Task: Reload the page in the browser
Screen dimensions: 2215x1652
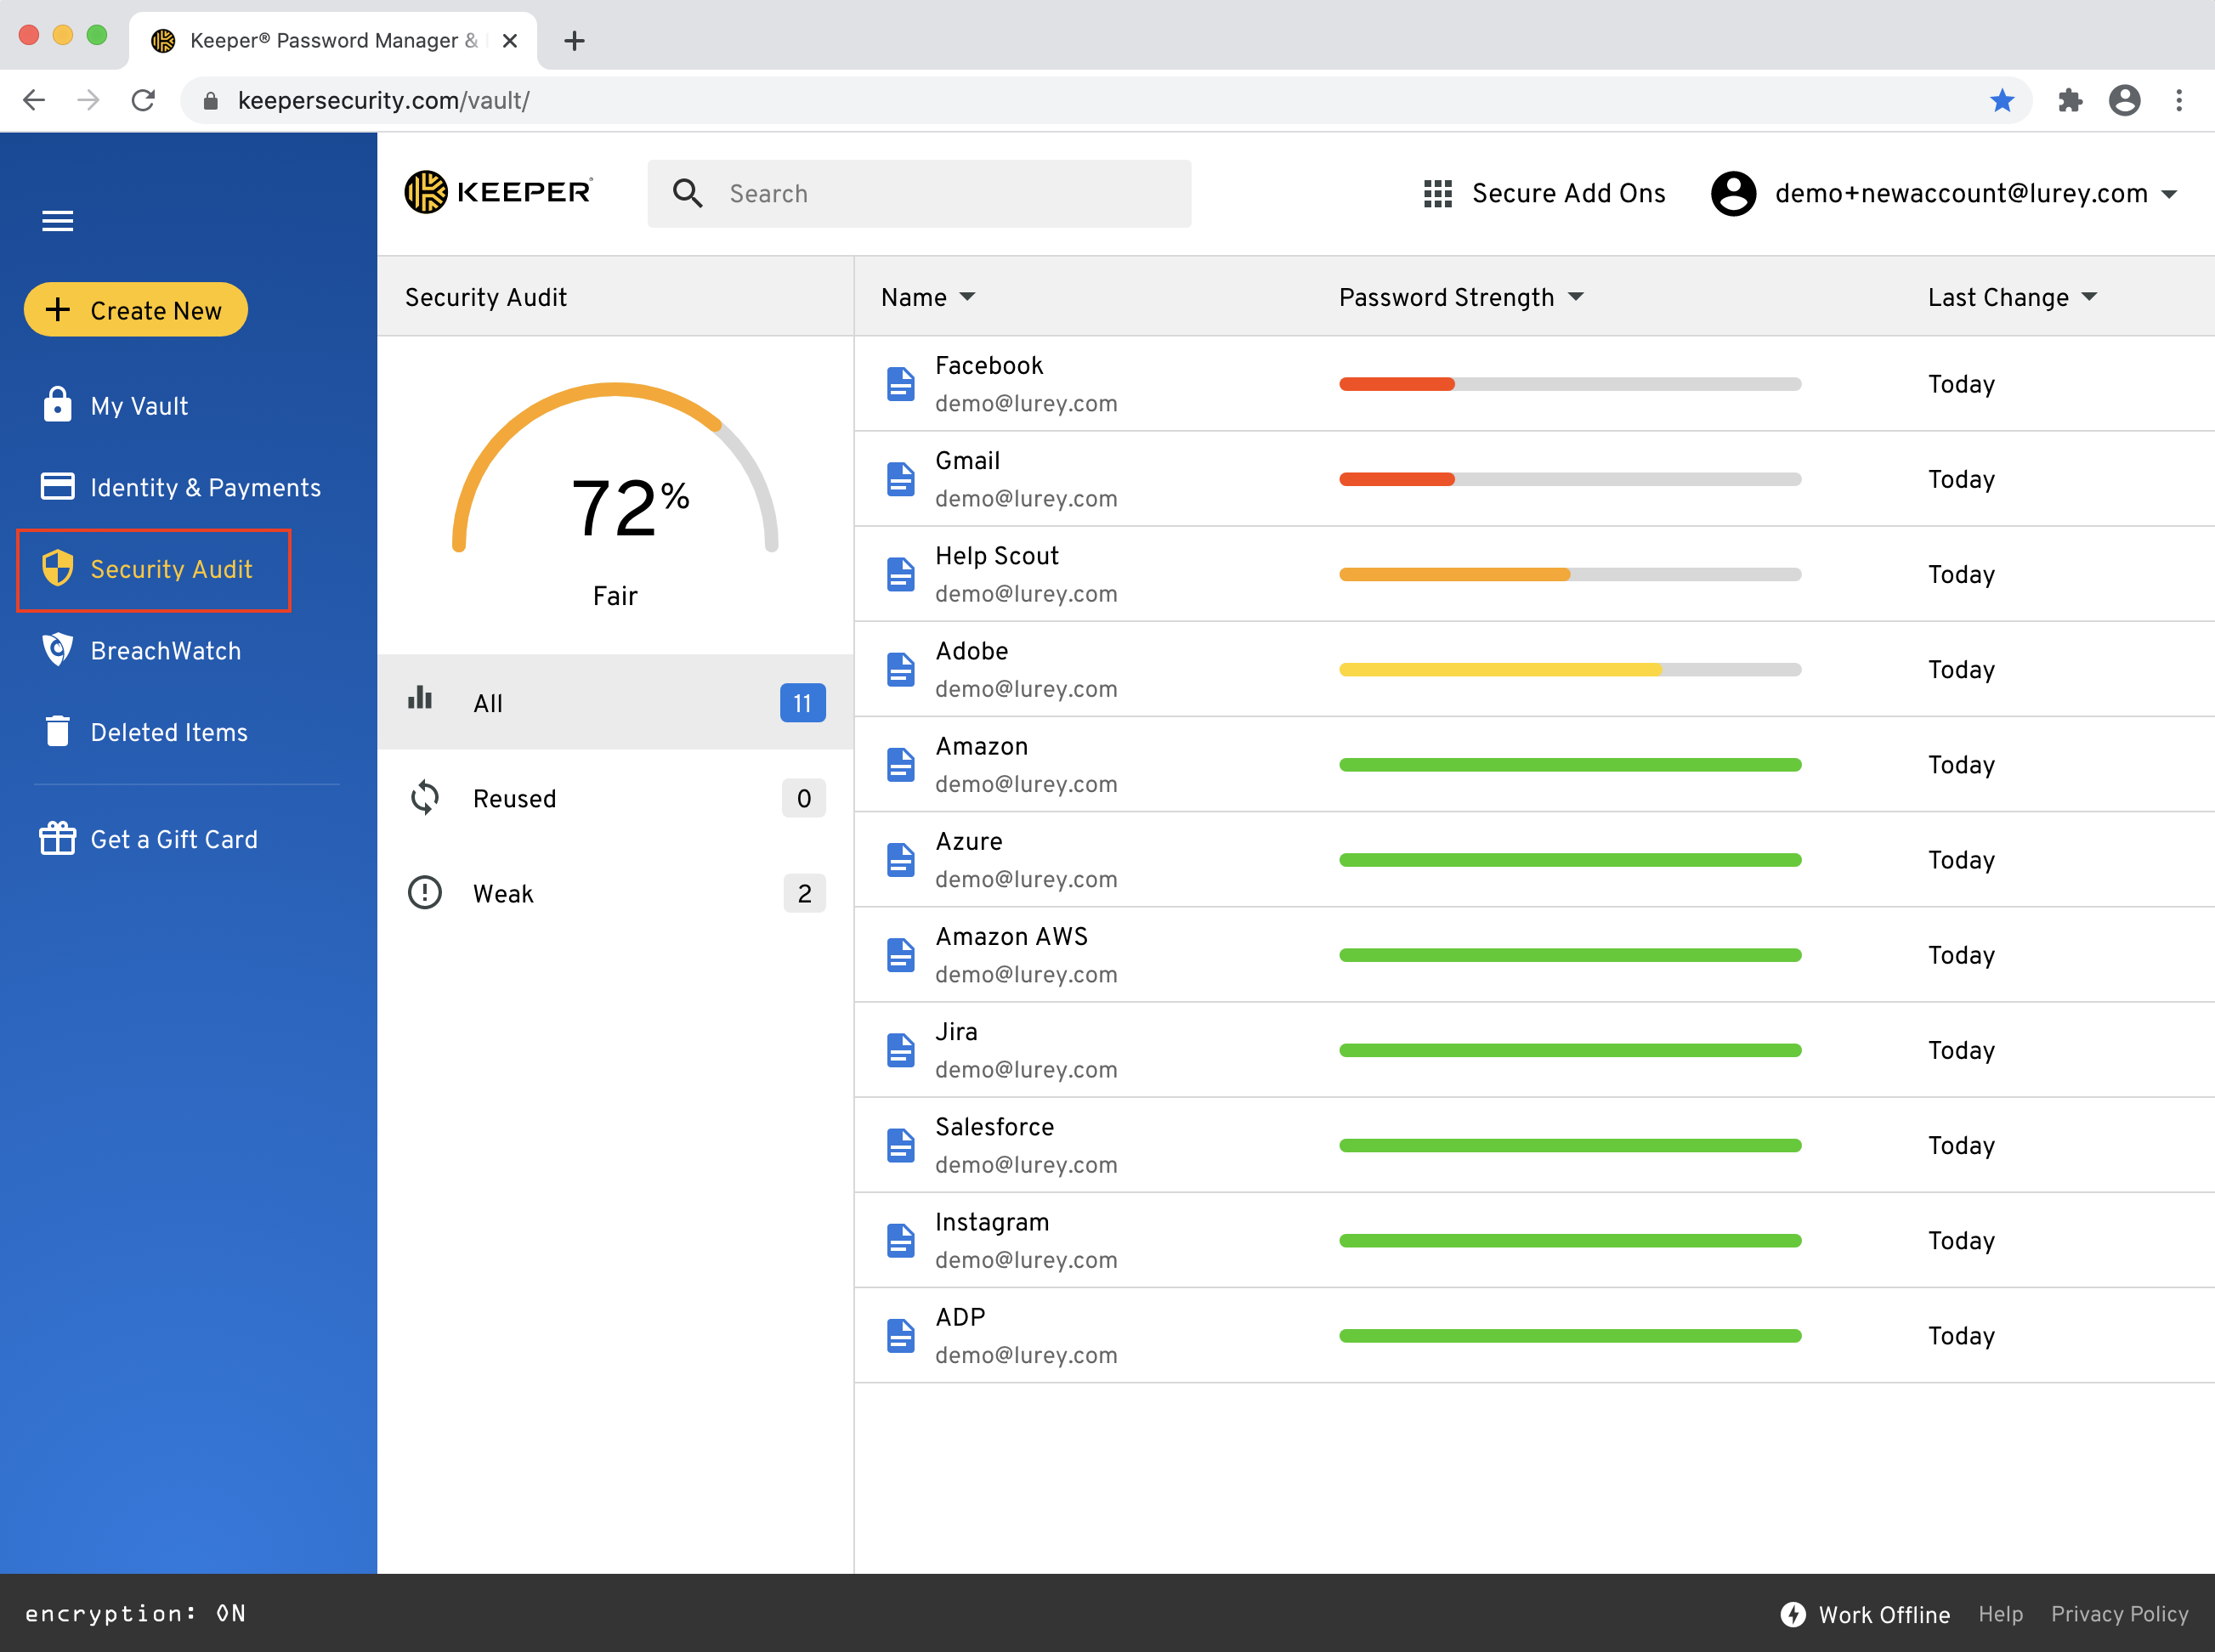Action: pyautogui.click(x=143, y=100)
